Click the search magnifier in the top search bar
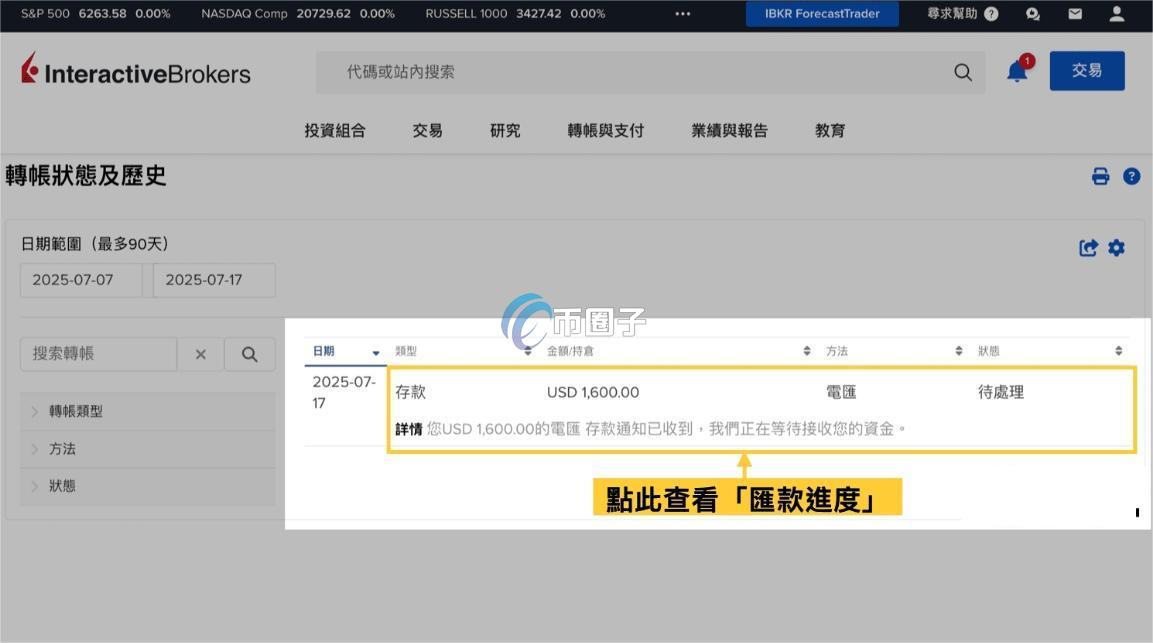The height and width of the screenshot is (643, 1153). (x=962, y=72)
